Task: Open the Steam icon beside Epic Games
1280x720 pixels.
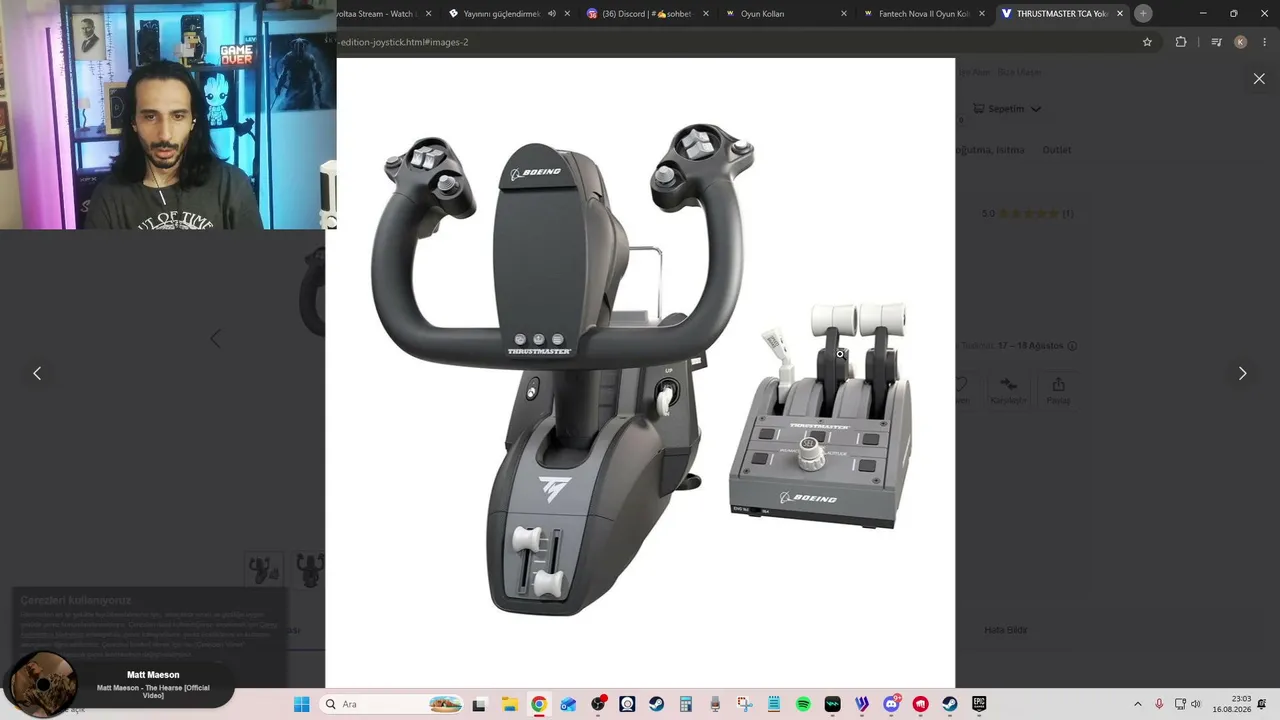Action: click(950, 704)
